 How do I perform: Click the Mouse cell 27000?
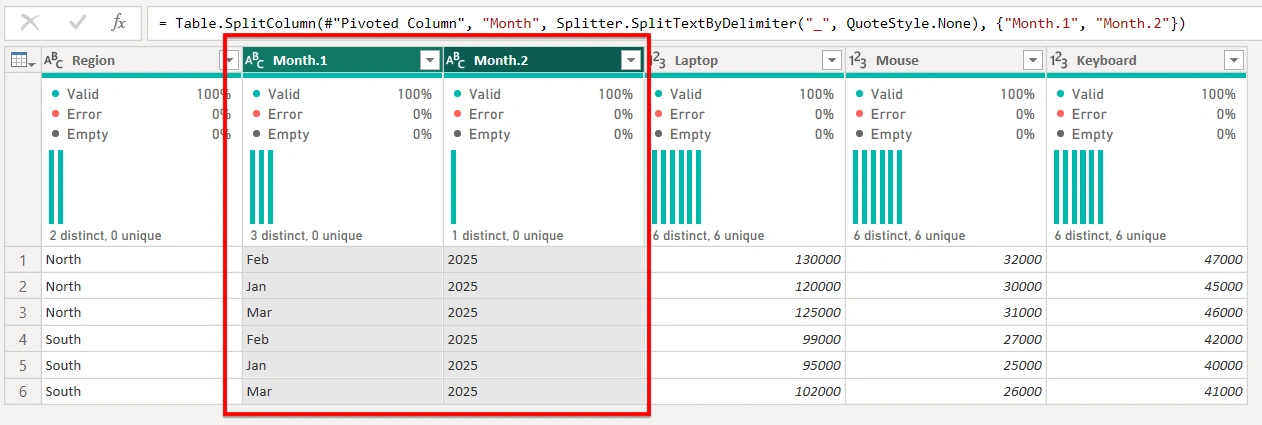coord(945,339)
